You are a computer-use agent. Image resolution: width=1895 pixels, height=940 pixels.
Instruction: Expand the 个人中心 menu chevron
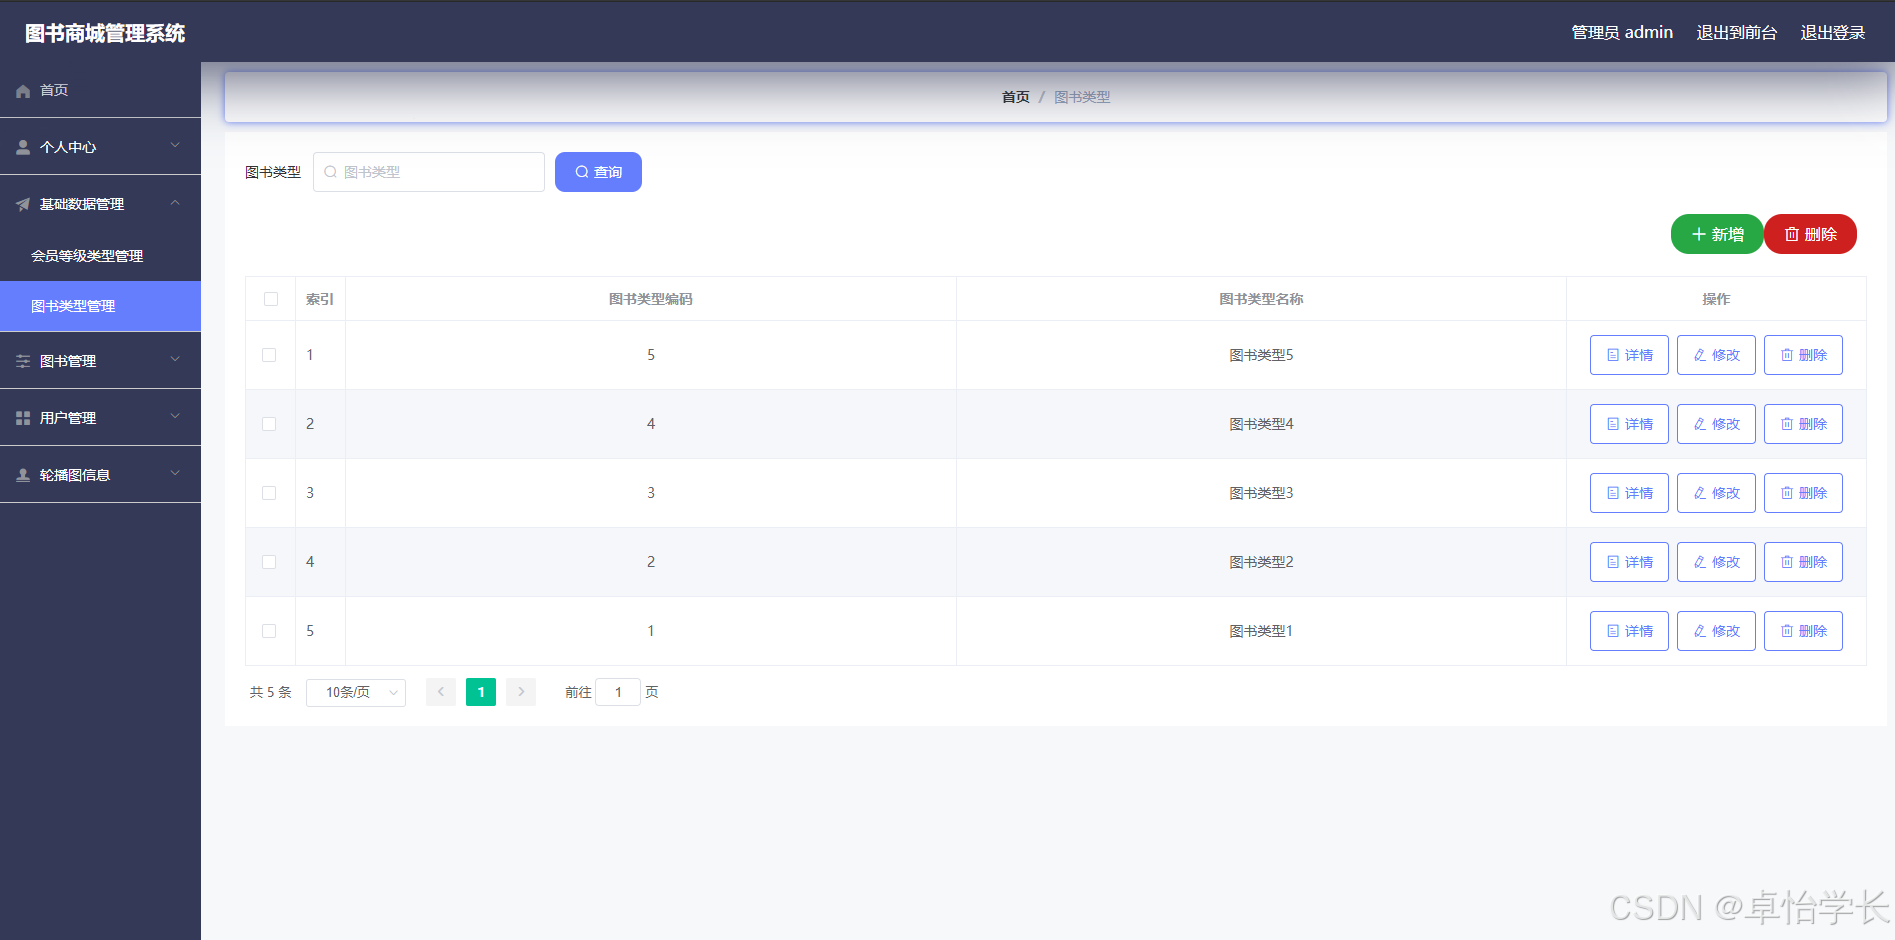[175, 146]
